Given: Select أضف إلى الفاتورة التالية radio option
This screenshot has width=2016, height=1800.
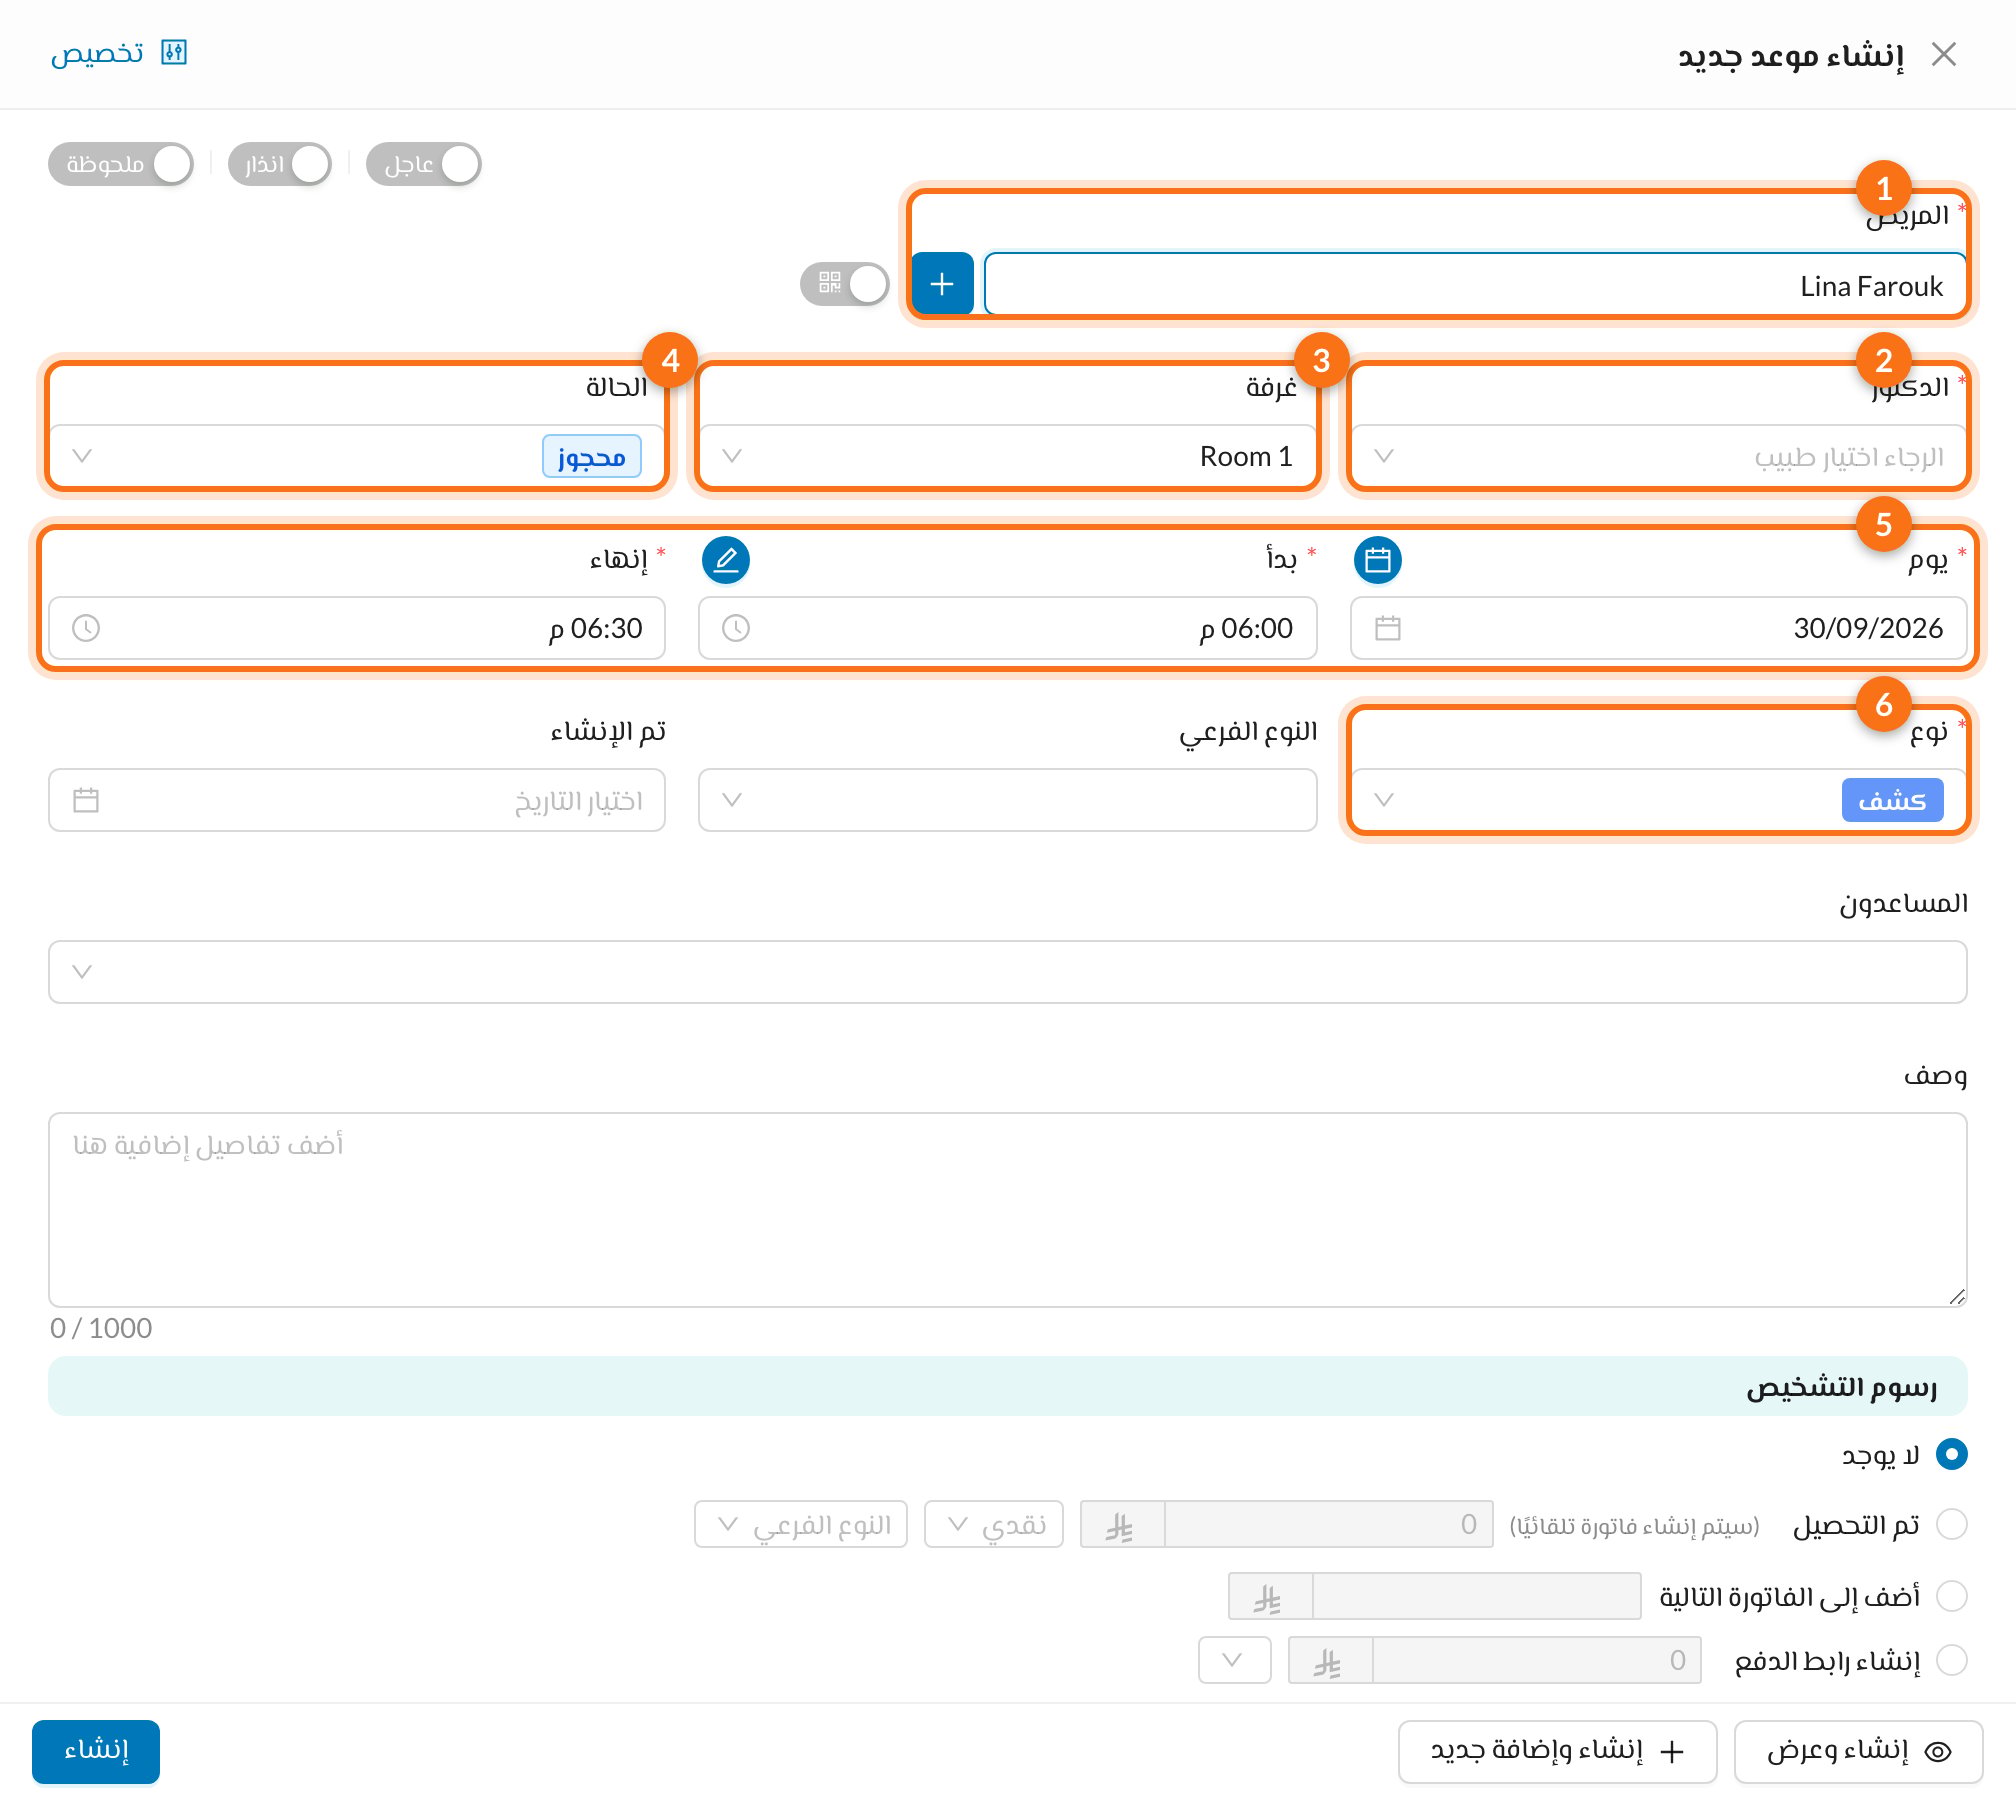Looking at the screenshot, I should coord(1951,1596).
